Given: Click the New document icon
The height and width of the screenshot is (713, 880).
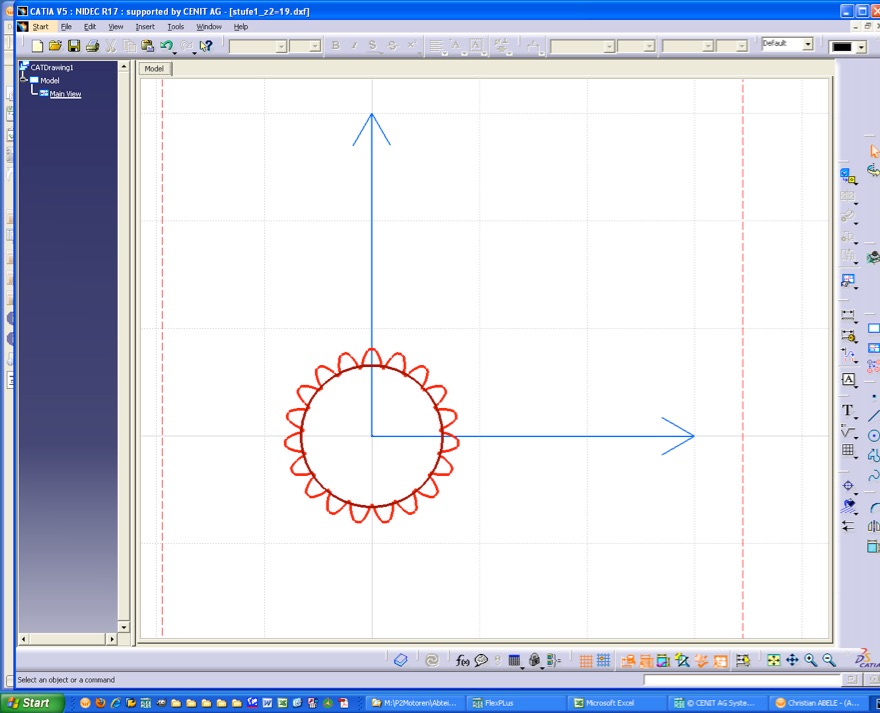Looking at the screenshot, I should (x=37, y=46).
